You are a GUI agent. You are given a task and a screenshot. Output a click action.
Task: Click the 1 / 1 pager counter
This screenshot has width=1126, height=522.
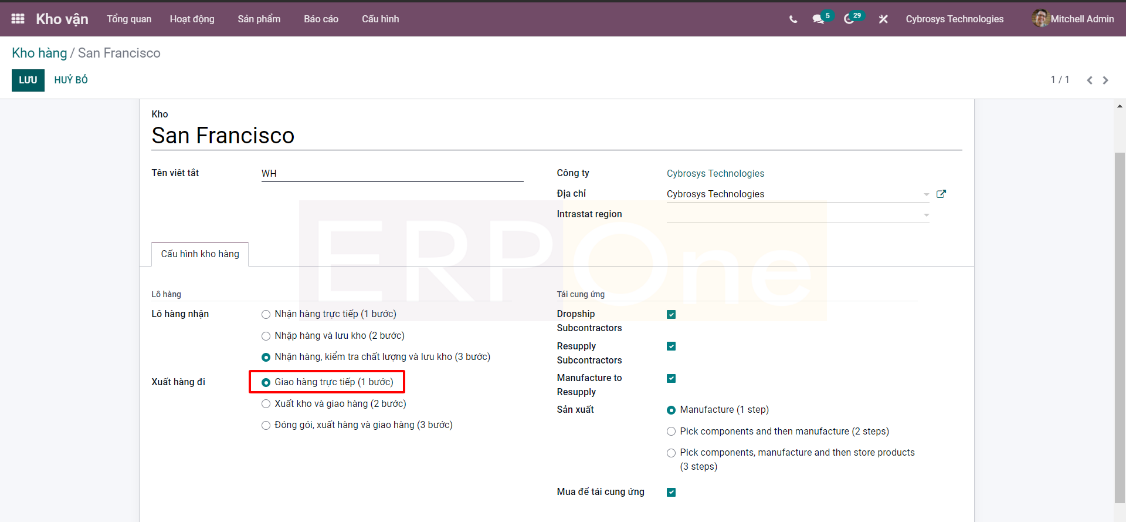pyautogui.click(x=1060, y=80)
